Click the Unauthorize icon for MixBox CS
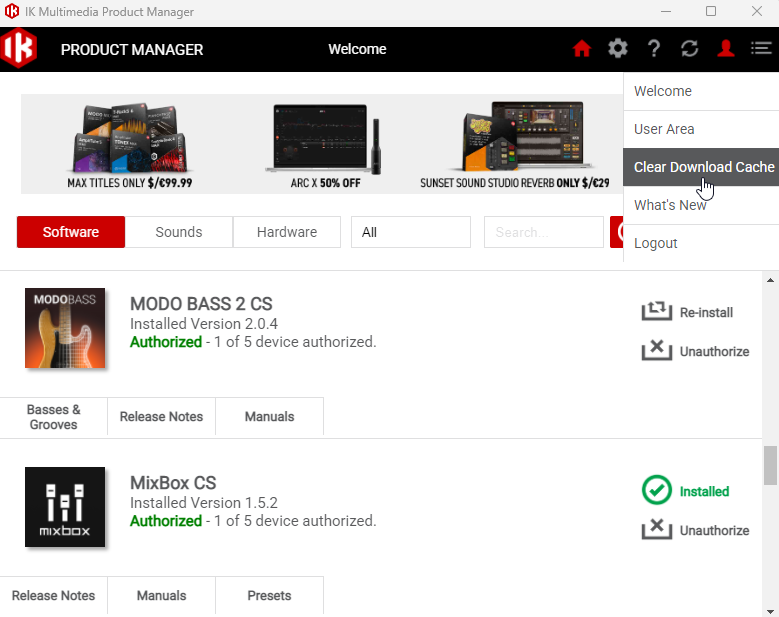Viewport: 779px width, 617px height. (657, 529)
